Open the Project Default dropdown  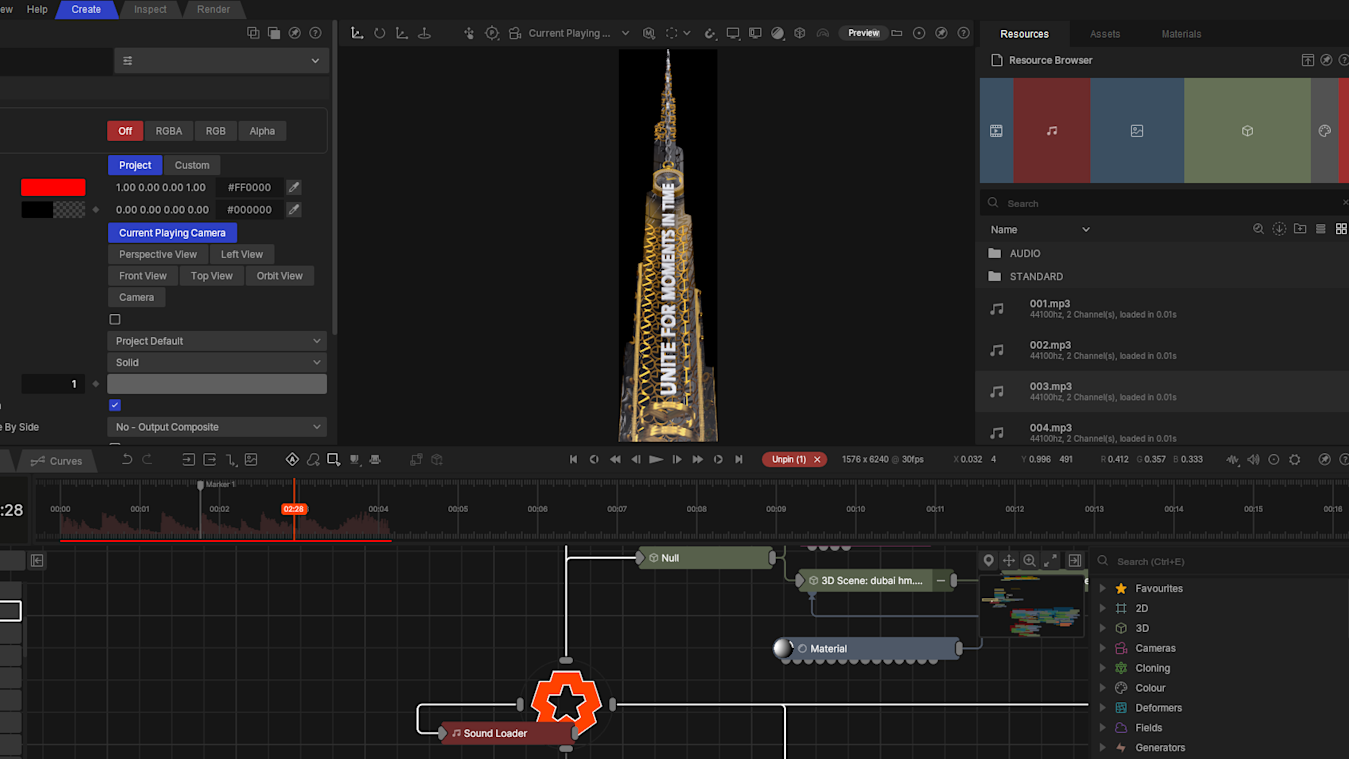point(216,341)
